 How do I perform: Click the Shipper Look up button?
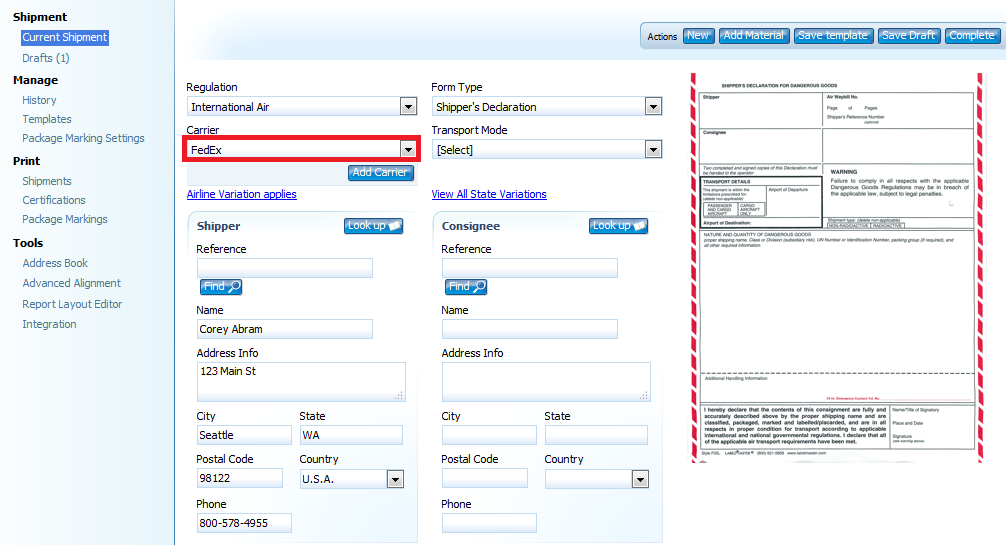pyautogui.click(x=373, y=226)
